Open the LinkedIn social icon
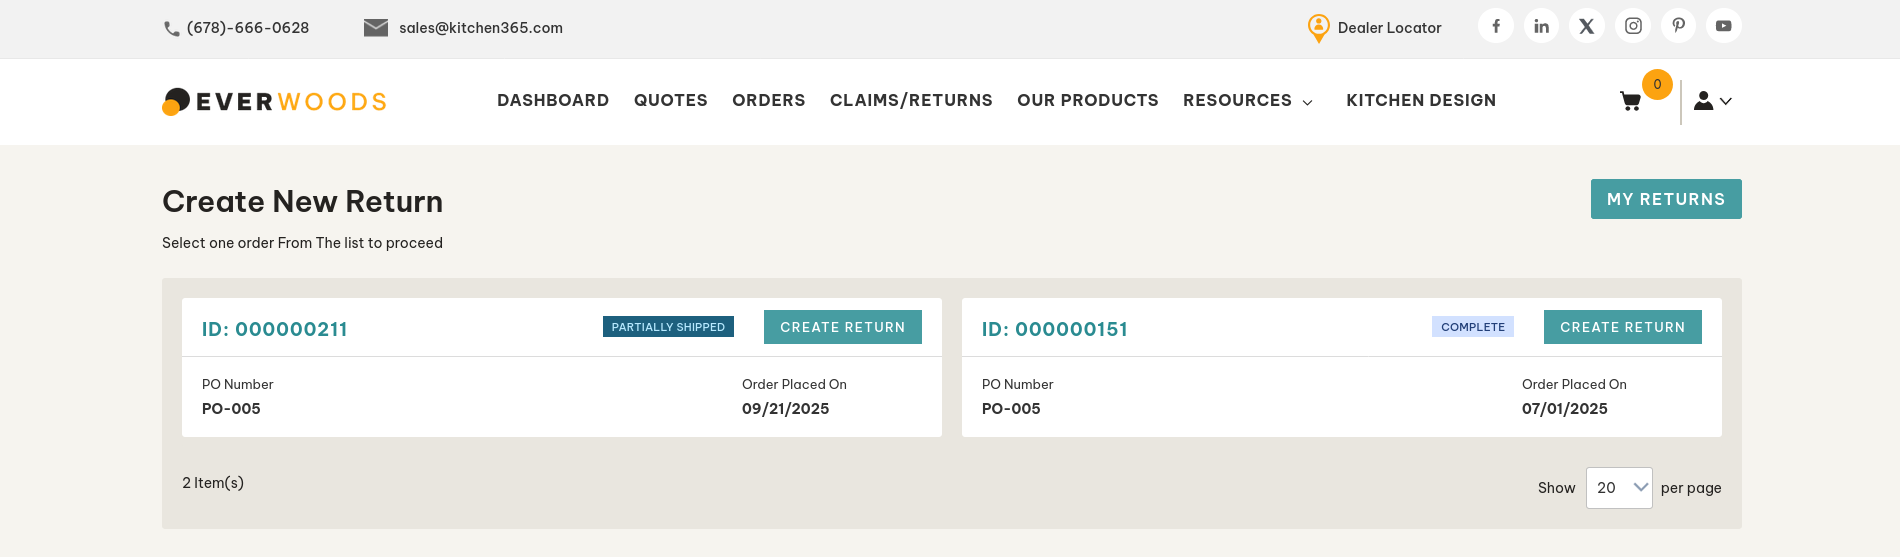The height and width of the screenshot is (557, 1900). pyautogui.click(x=1542, y=27)
